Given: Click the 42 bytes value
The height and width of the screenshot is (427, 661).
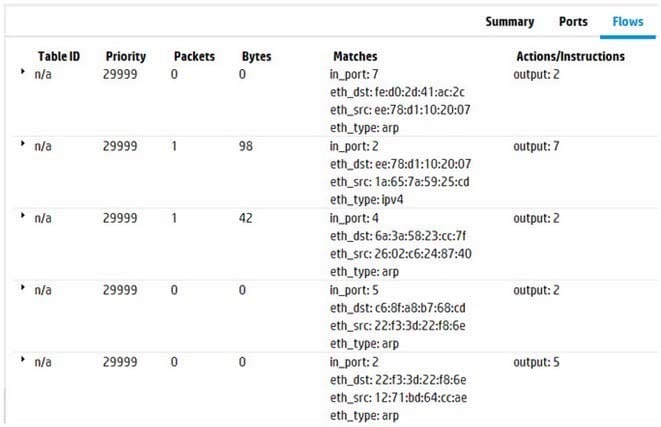Looking at the screenshot, I should pos(247,217).
